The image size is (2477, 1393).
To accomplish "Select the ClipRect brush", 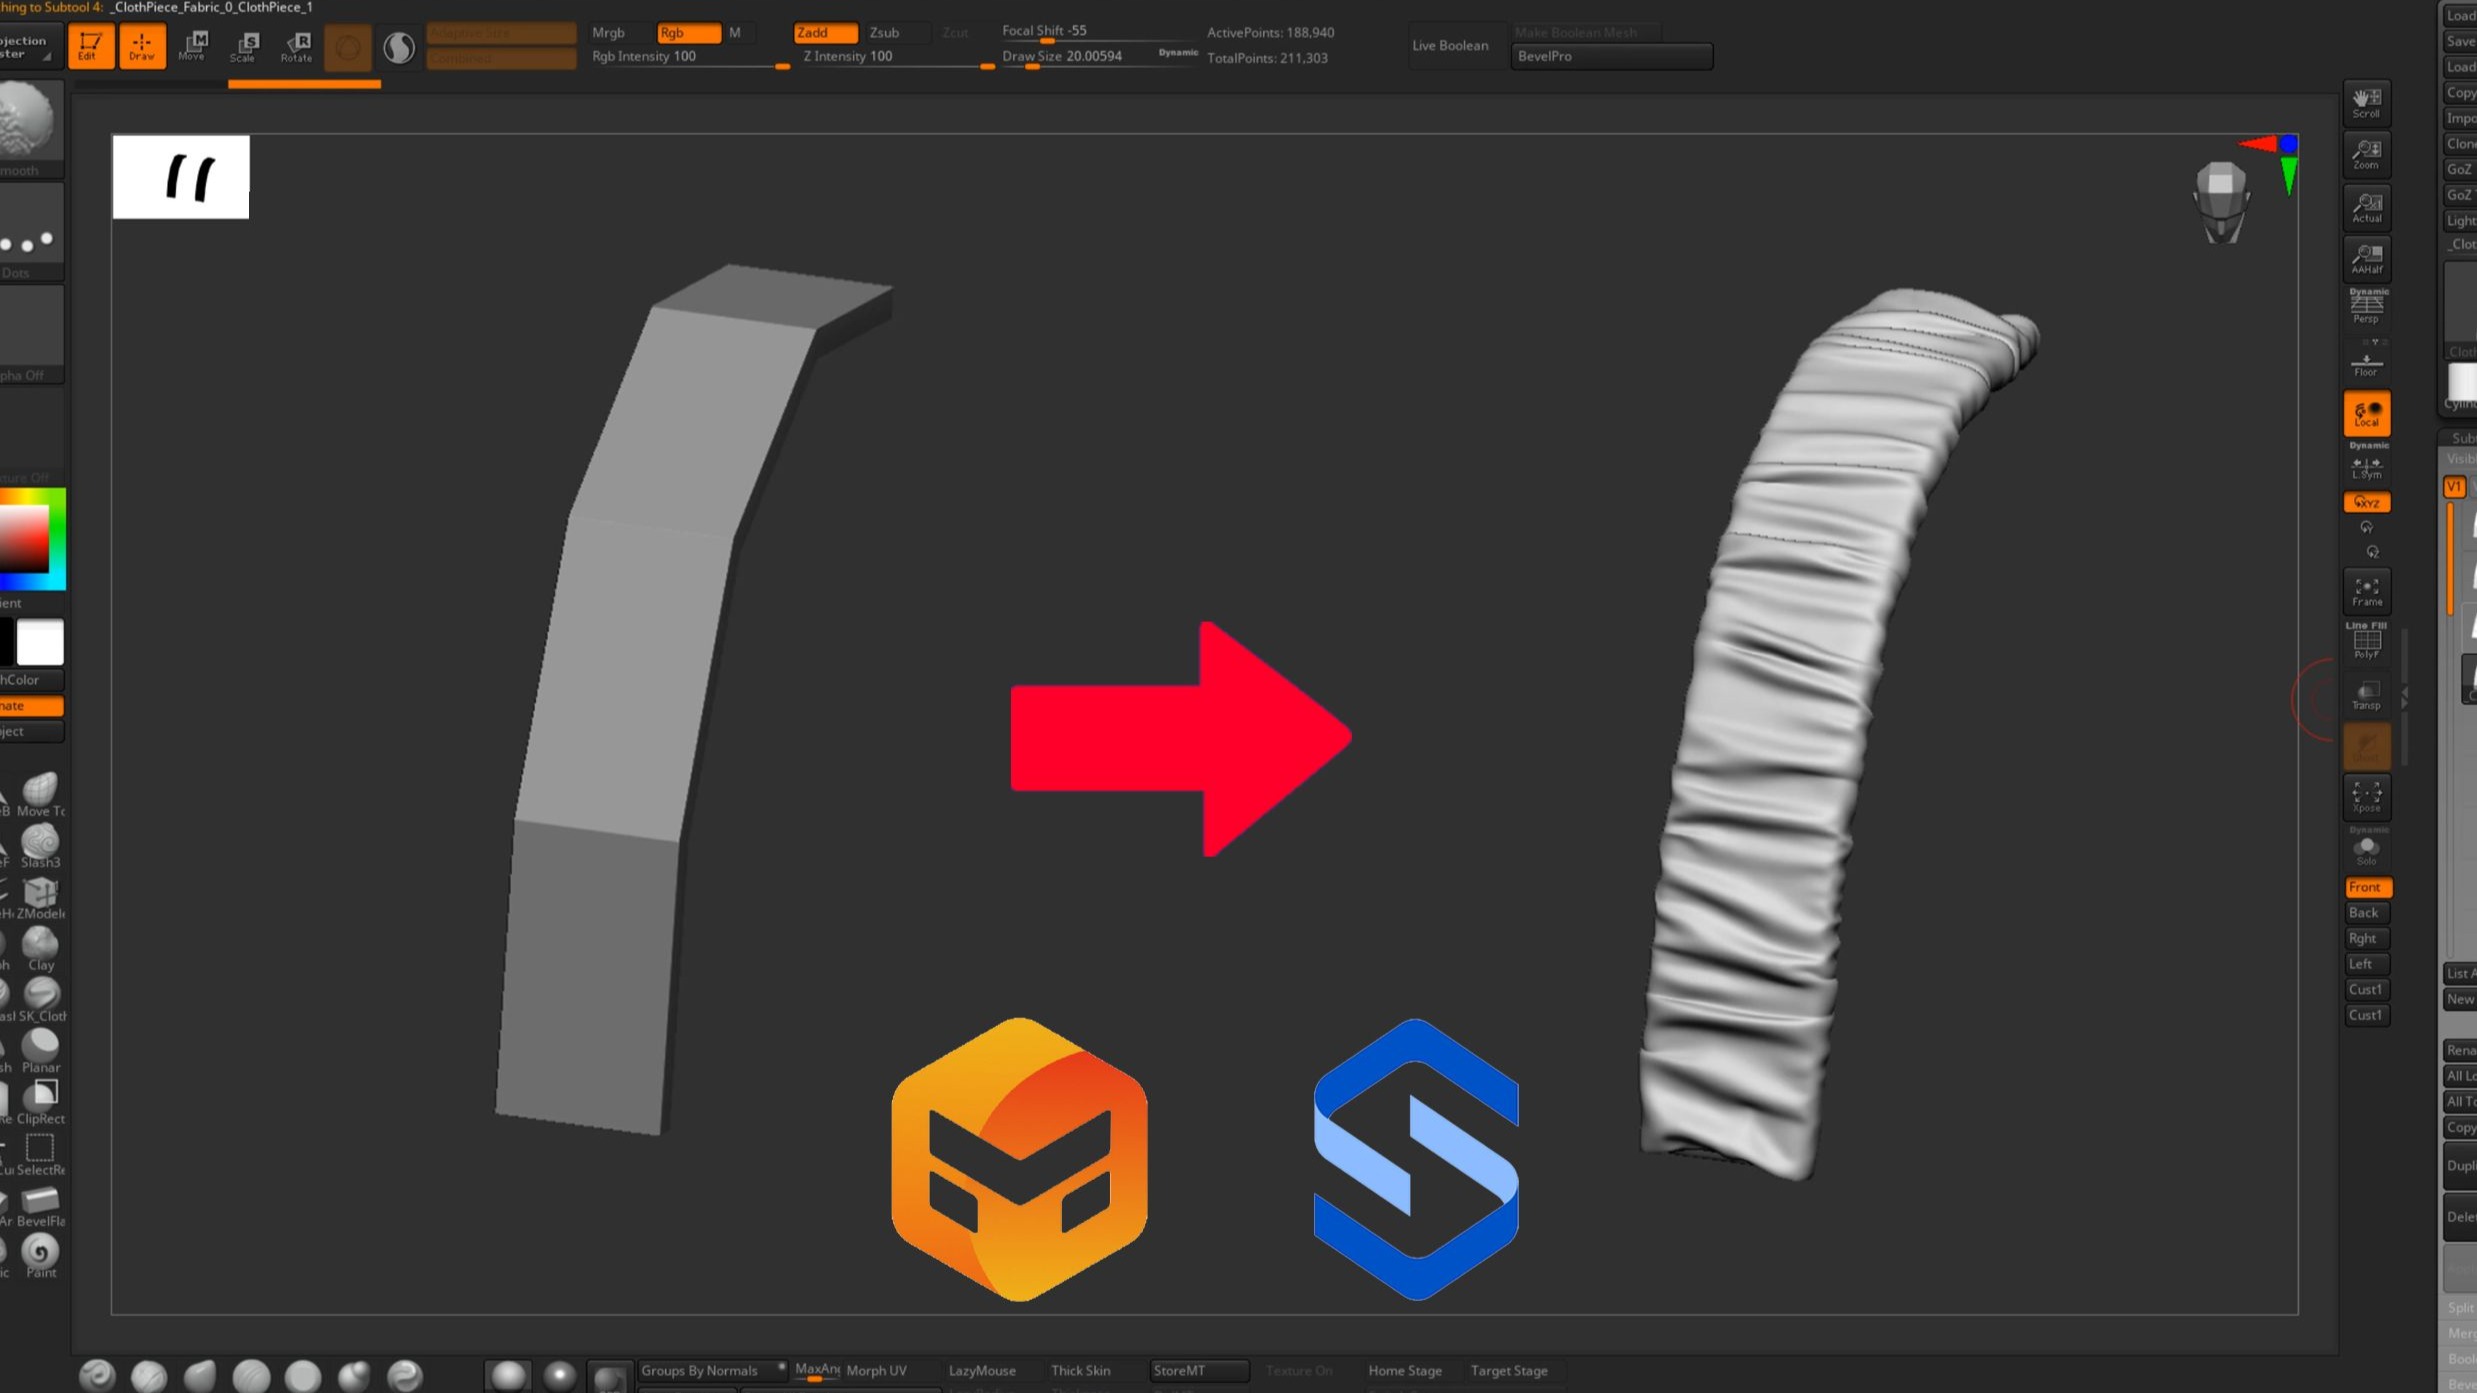I will pyautogui.click(x=40, y=1103).
